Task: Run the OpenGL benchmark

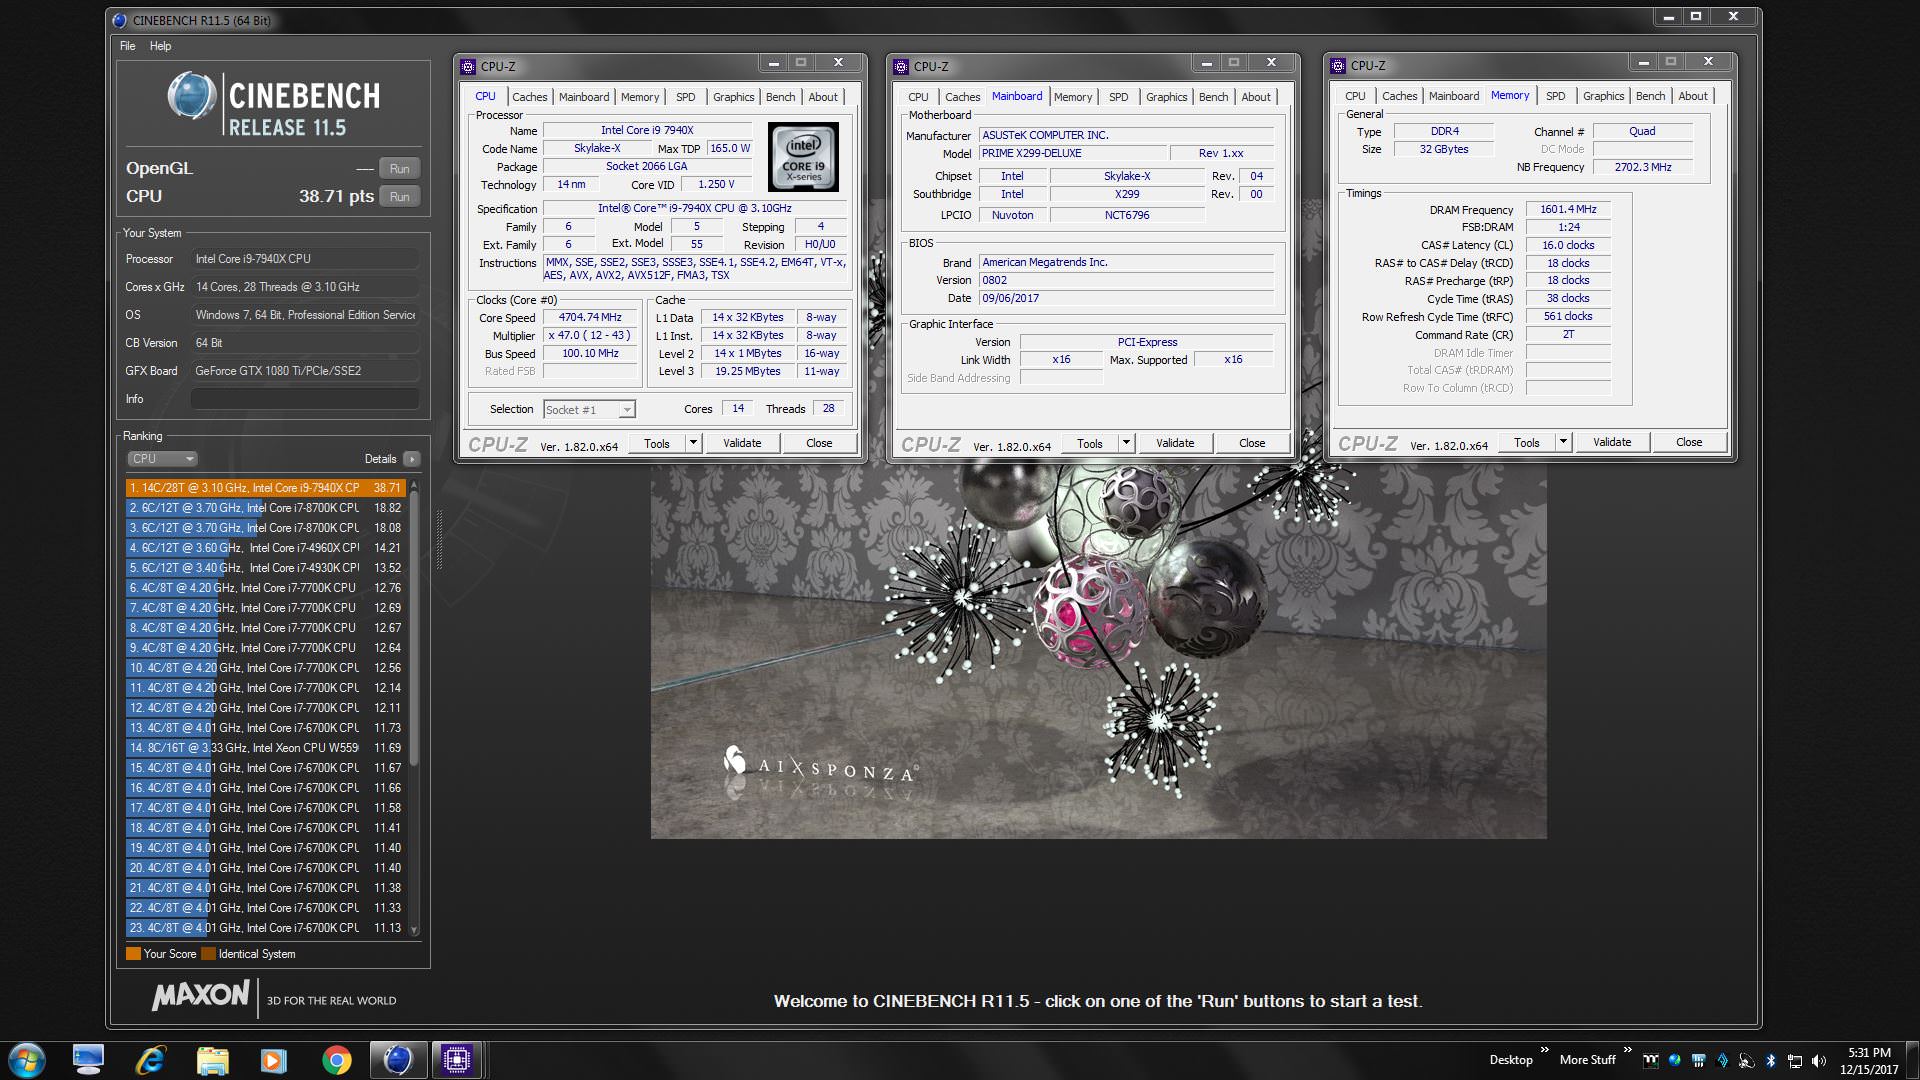Action: pos(399,169)
